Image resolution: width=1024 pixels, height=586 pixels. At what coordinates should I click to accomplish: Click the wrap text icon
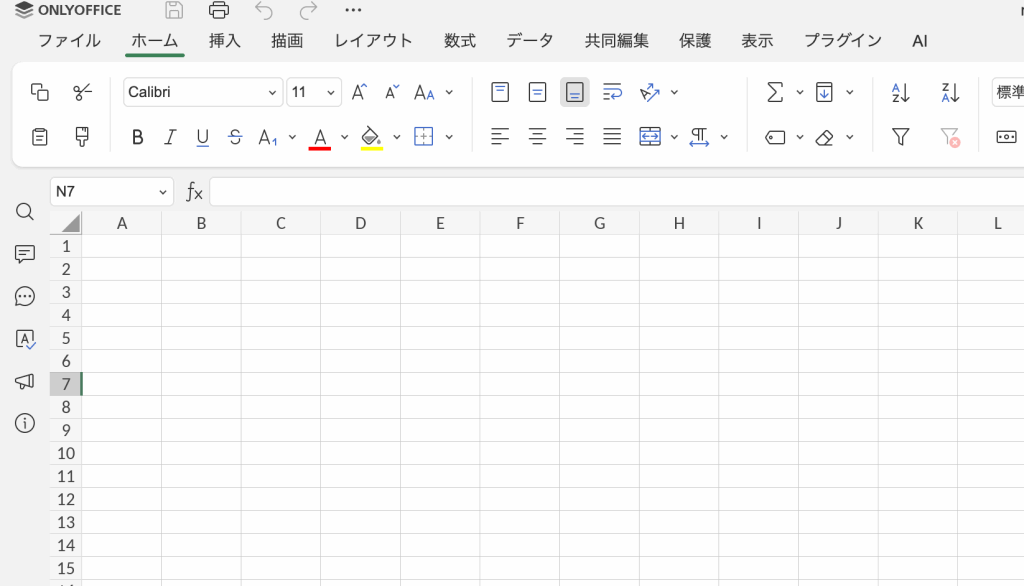pyautogui.click(x=612, y=92)
